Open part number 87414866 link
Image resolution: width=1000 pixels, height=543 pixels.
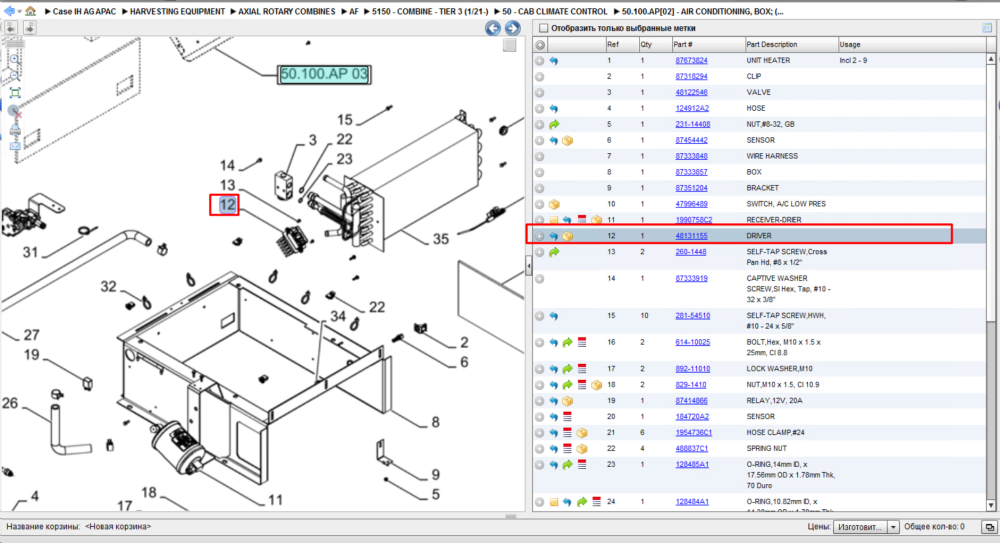click(x=691, y=401)
